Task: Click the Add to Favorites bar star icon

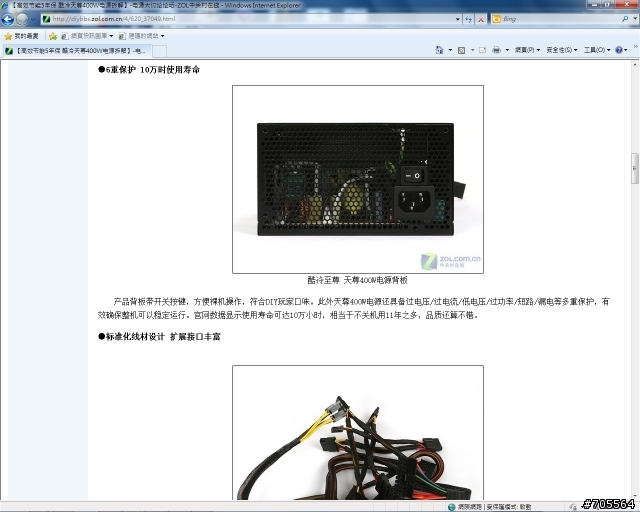Action: tap(53, 36)
